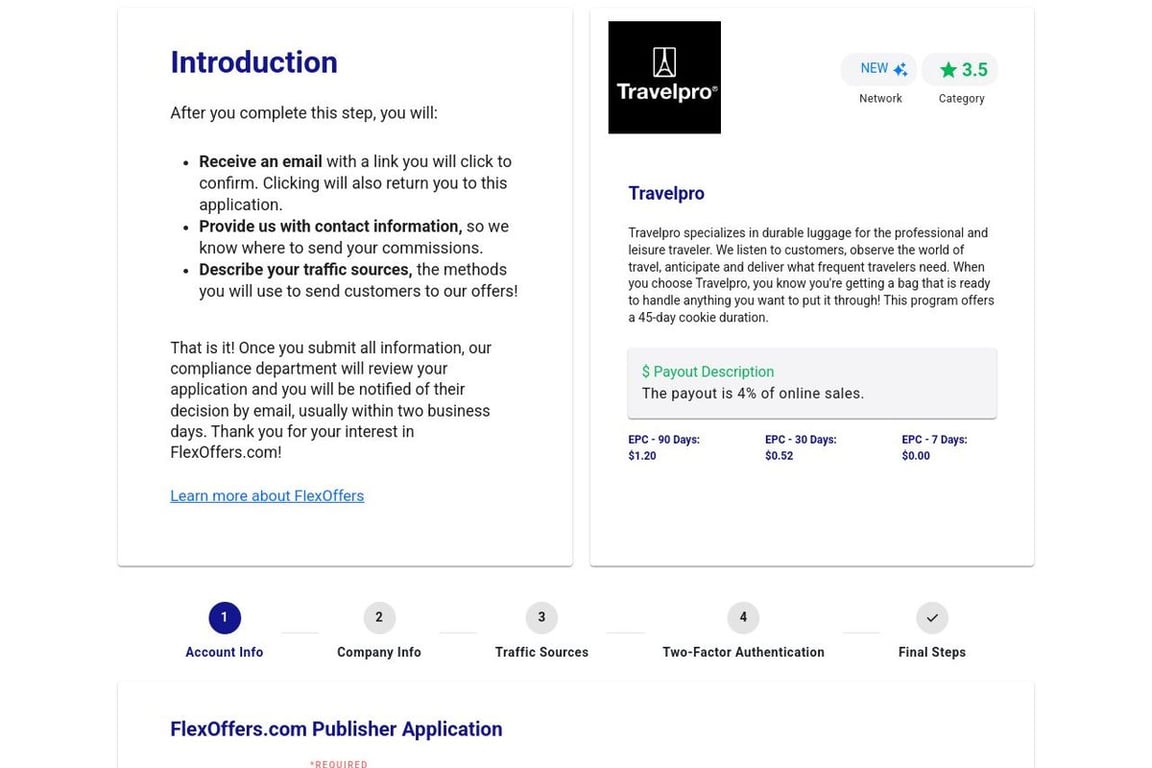
Task: Click the $0.52 EPC value
Action: [x=779, y=456]
